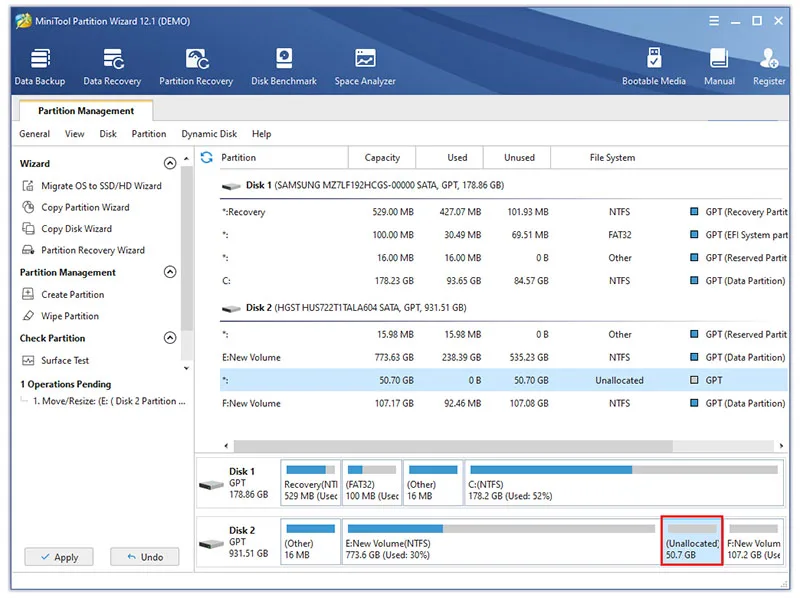
Task: Select the Partition Management tab
Action: 86,111
